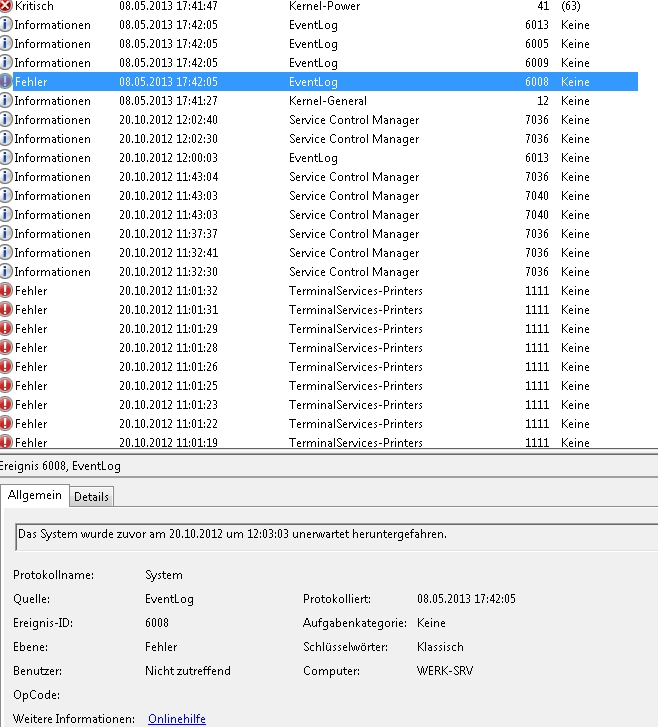This screenshot has width=658, height=727.
Task: Click the red error icon of 11:01:31 row
Action: [6, 310]
